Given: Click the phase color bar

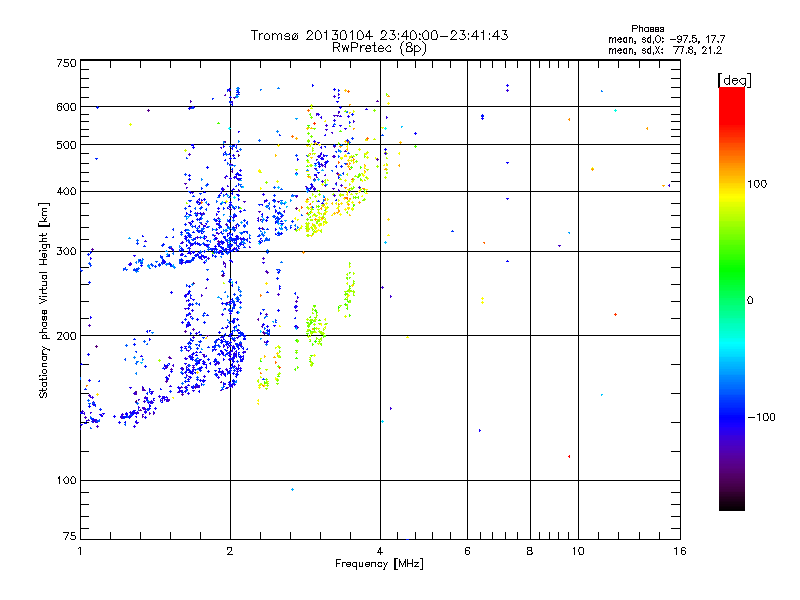Looking at the screenshot, I should [x=732, y=298].
